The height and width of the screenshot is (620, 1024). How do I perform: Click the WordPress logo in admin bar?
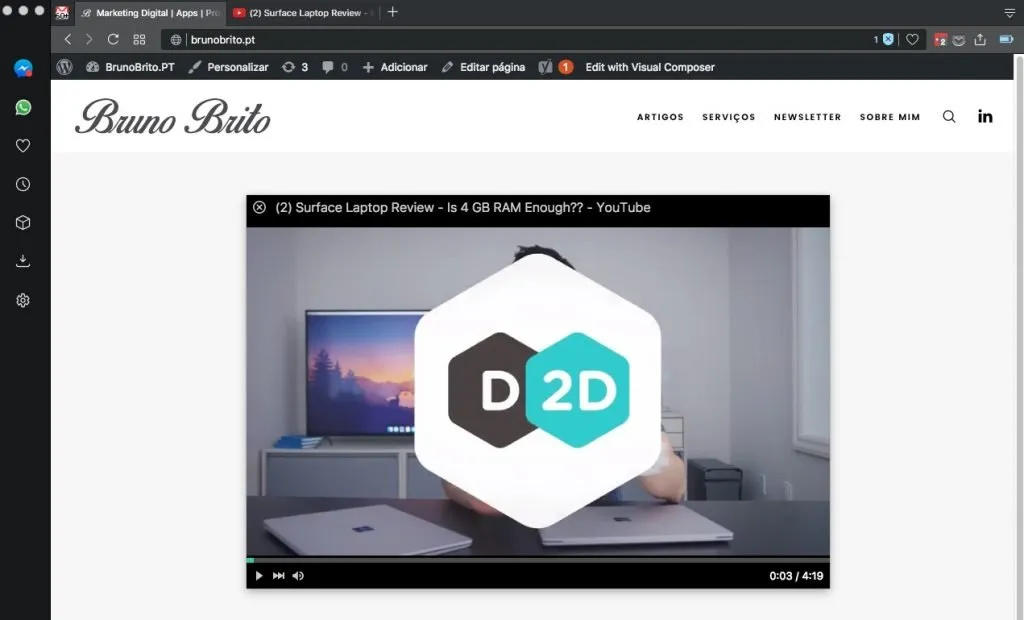pyautogui.click(x=65, y=67)
